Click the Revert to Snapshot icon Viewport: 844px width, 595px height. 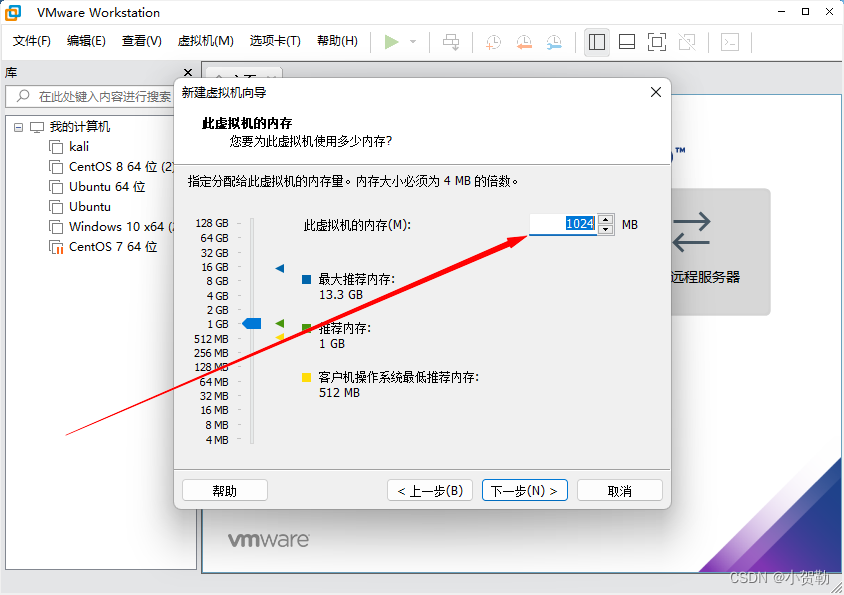524,42
